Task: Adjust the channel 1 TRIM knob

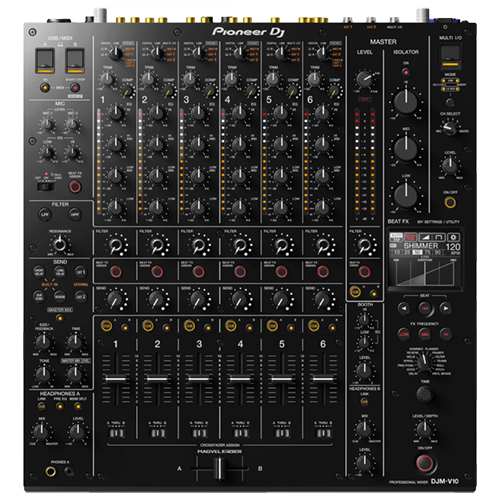Action: click(107, 79)
